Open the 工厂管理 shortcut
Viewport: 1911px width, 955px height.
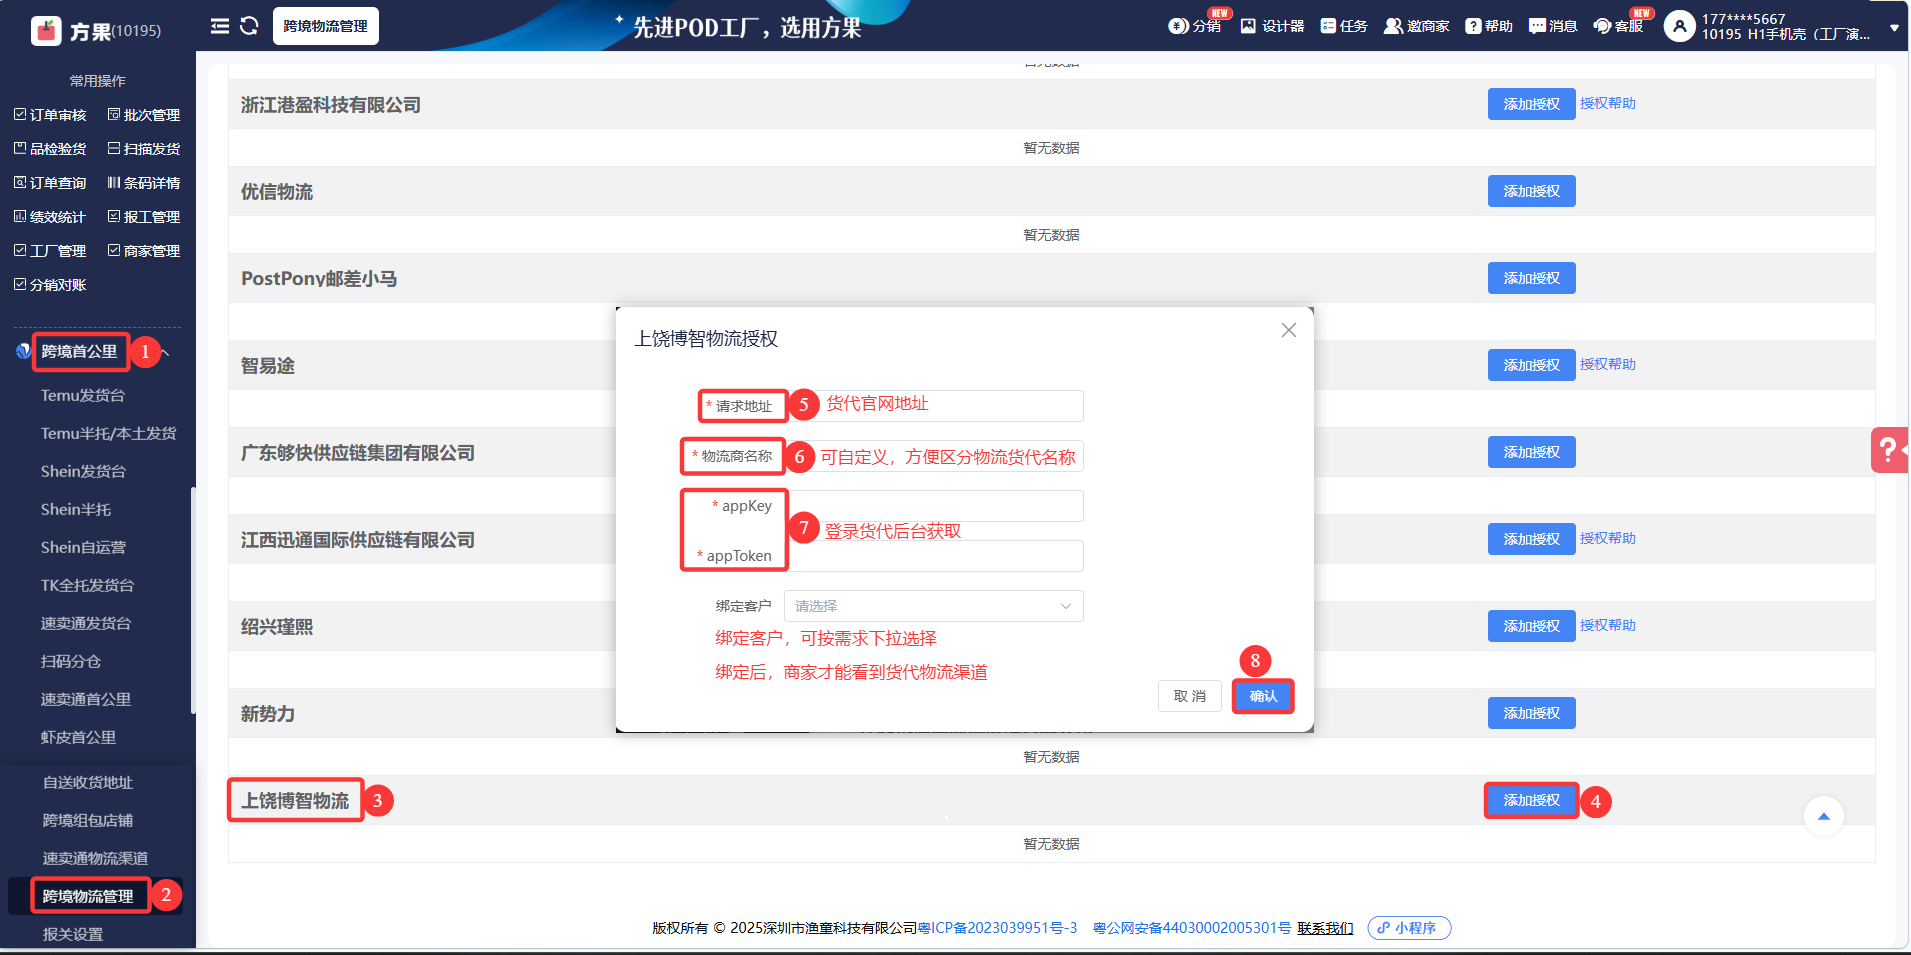click(x=50, y=251)
